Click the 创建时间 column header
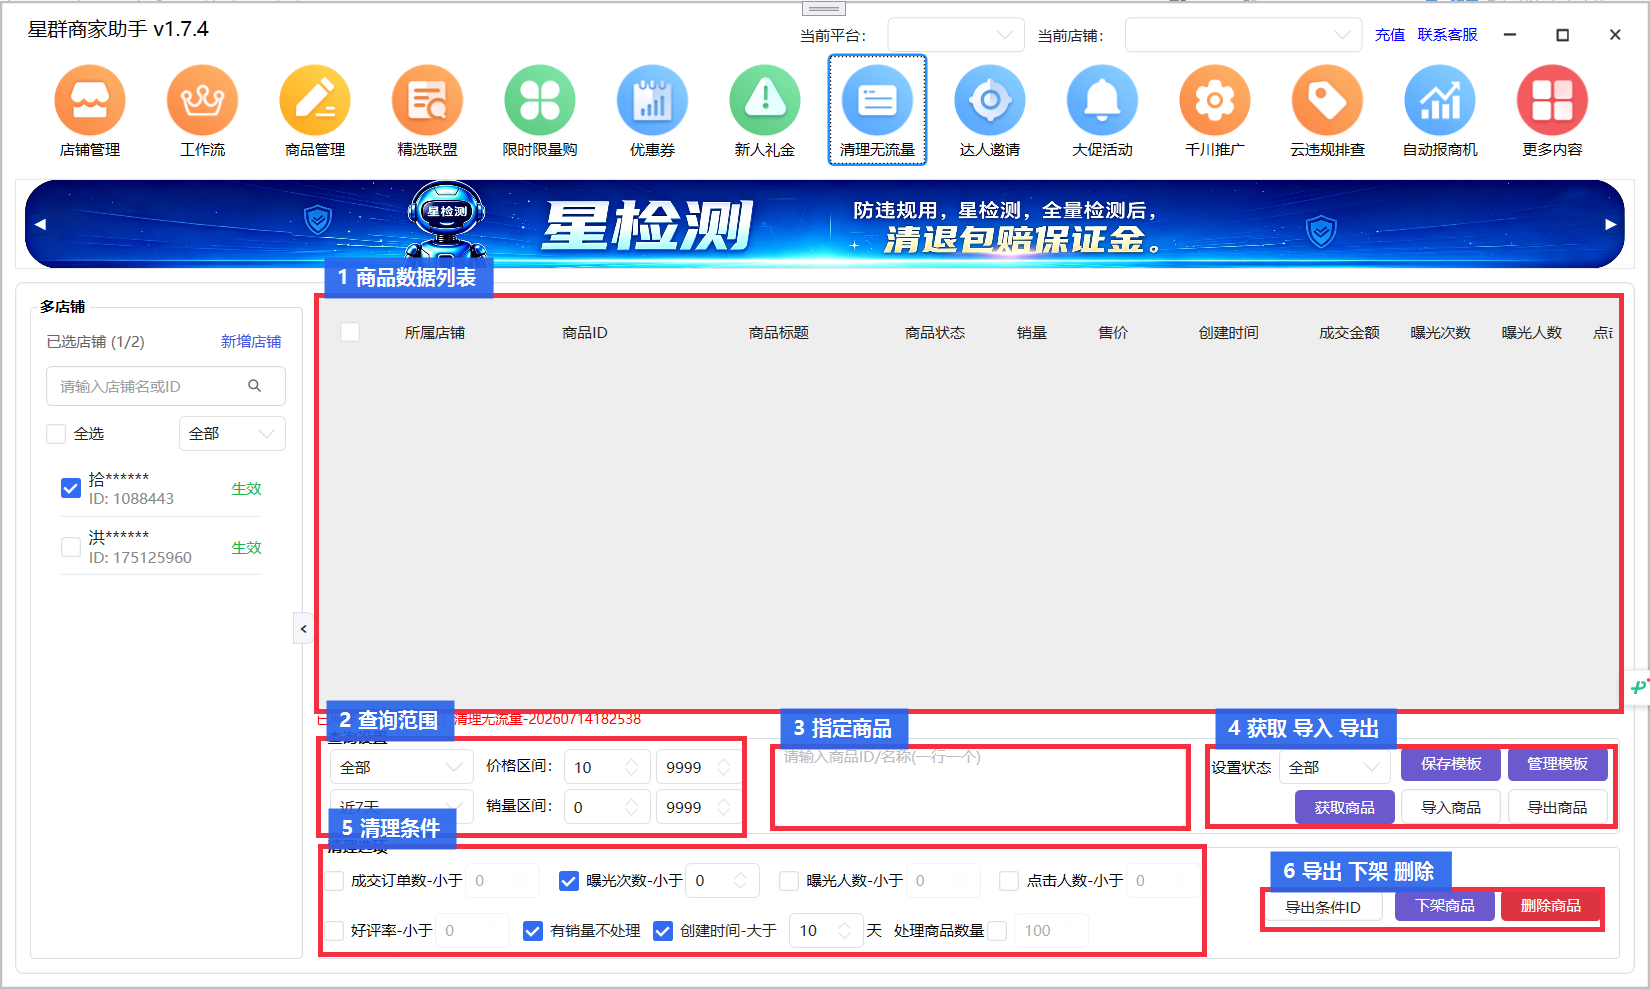Viewport: 1650px width, 989px height. click(x=1228, y=332)
